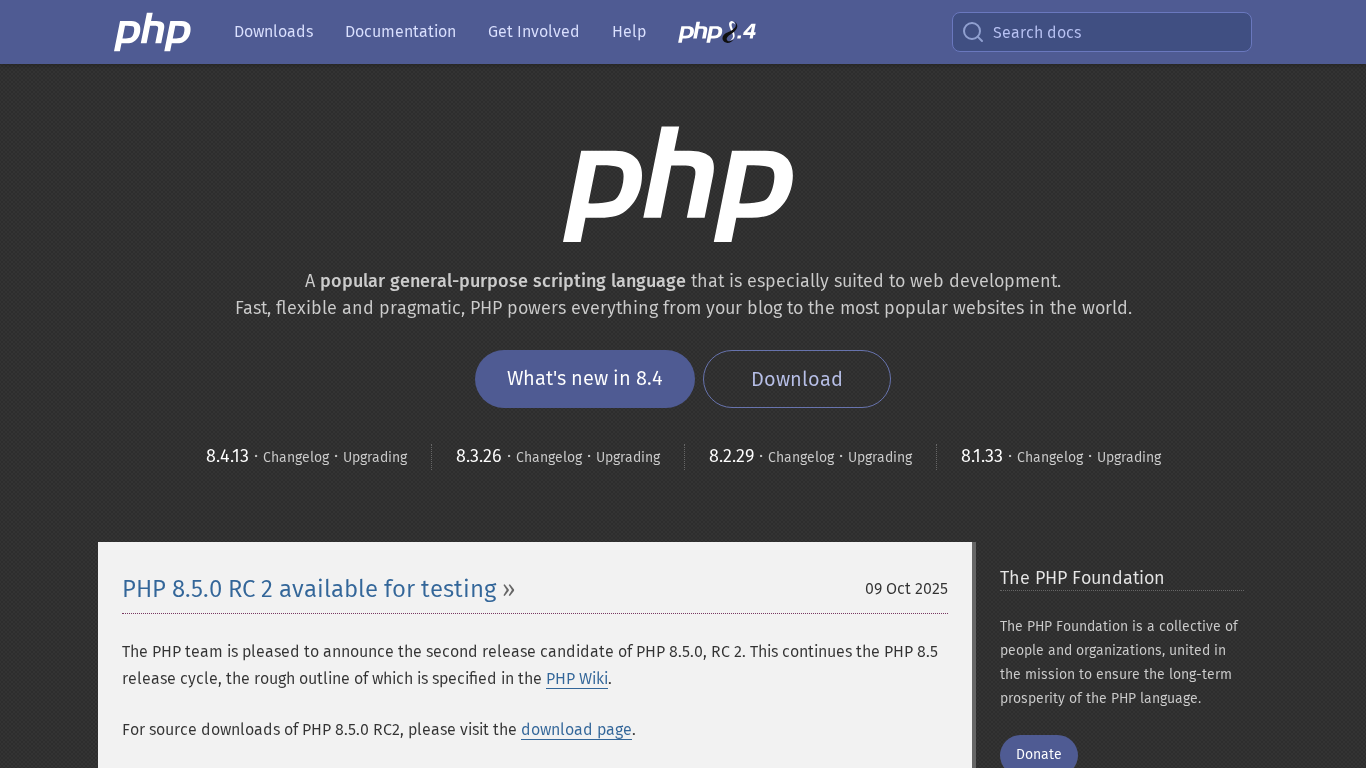Open the 8.4.13 version link

click(227, 456)
